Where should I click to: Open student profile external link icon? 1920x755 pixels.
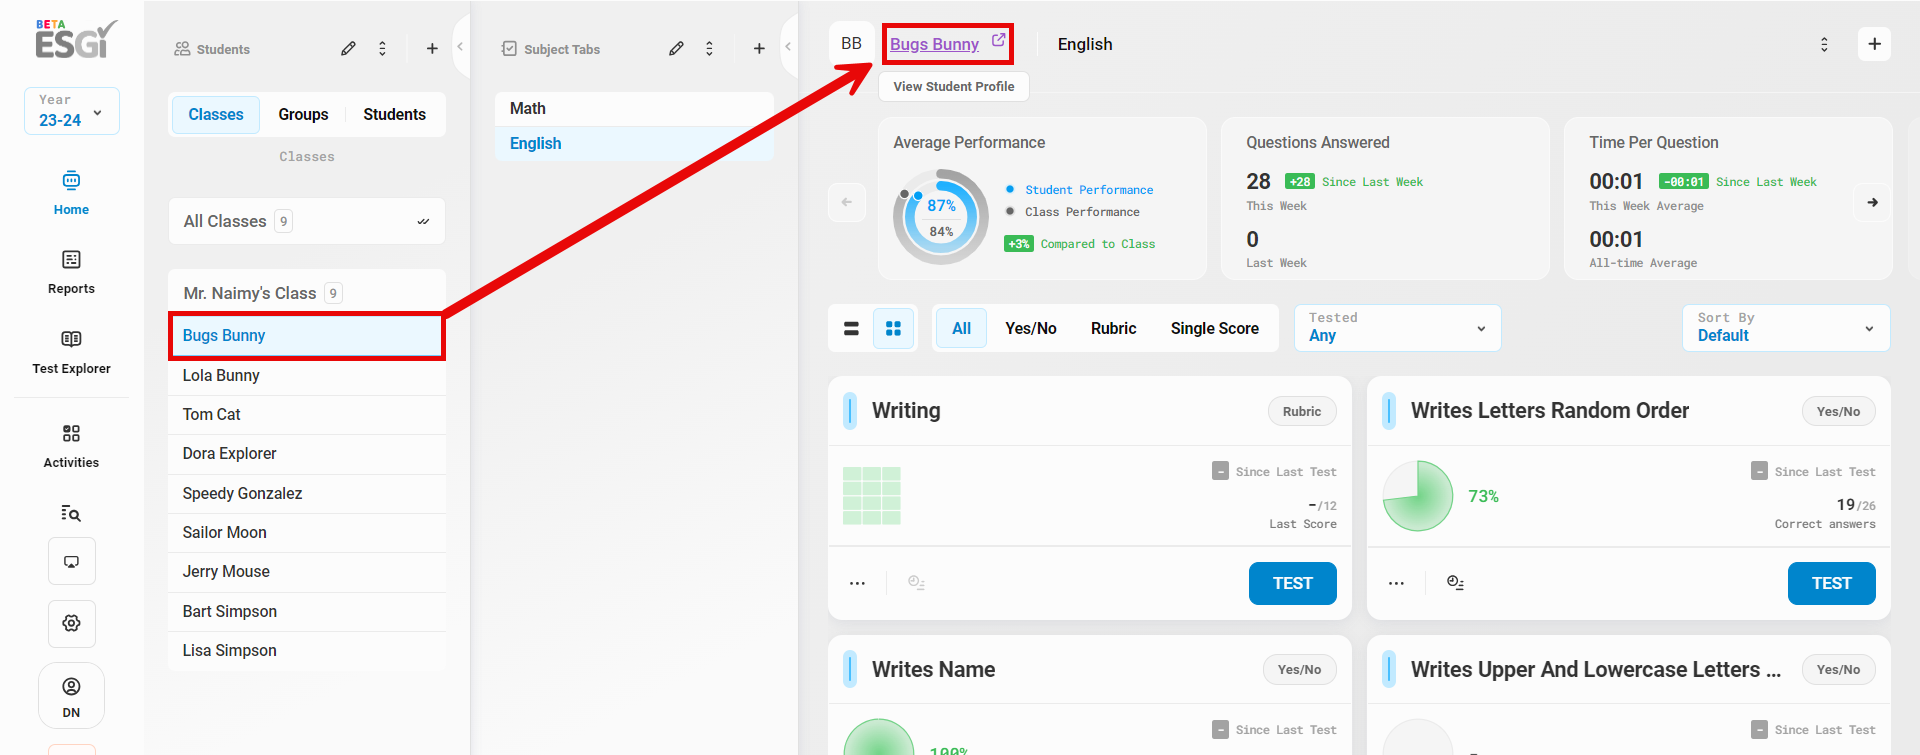(x=998, y=41)
